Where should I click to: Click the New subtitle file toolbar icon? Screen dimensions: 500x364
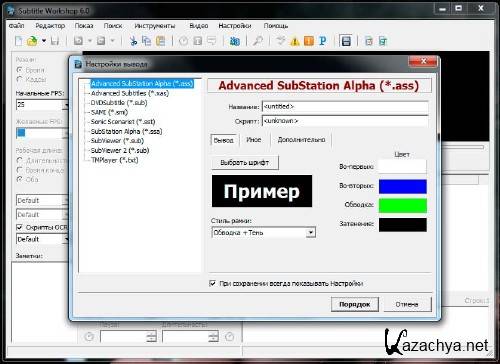pyautogui.click(x=19, y=41)
